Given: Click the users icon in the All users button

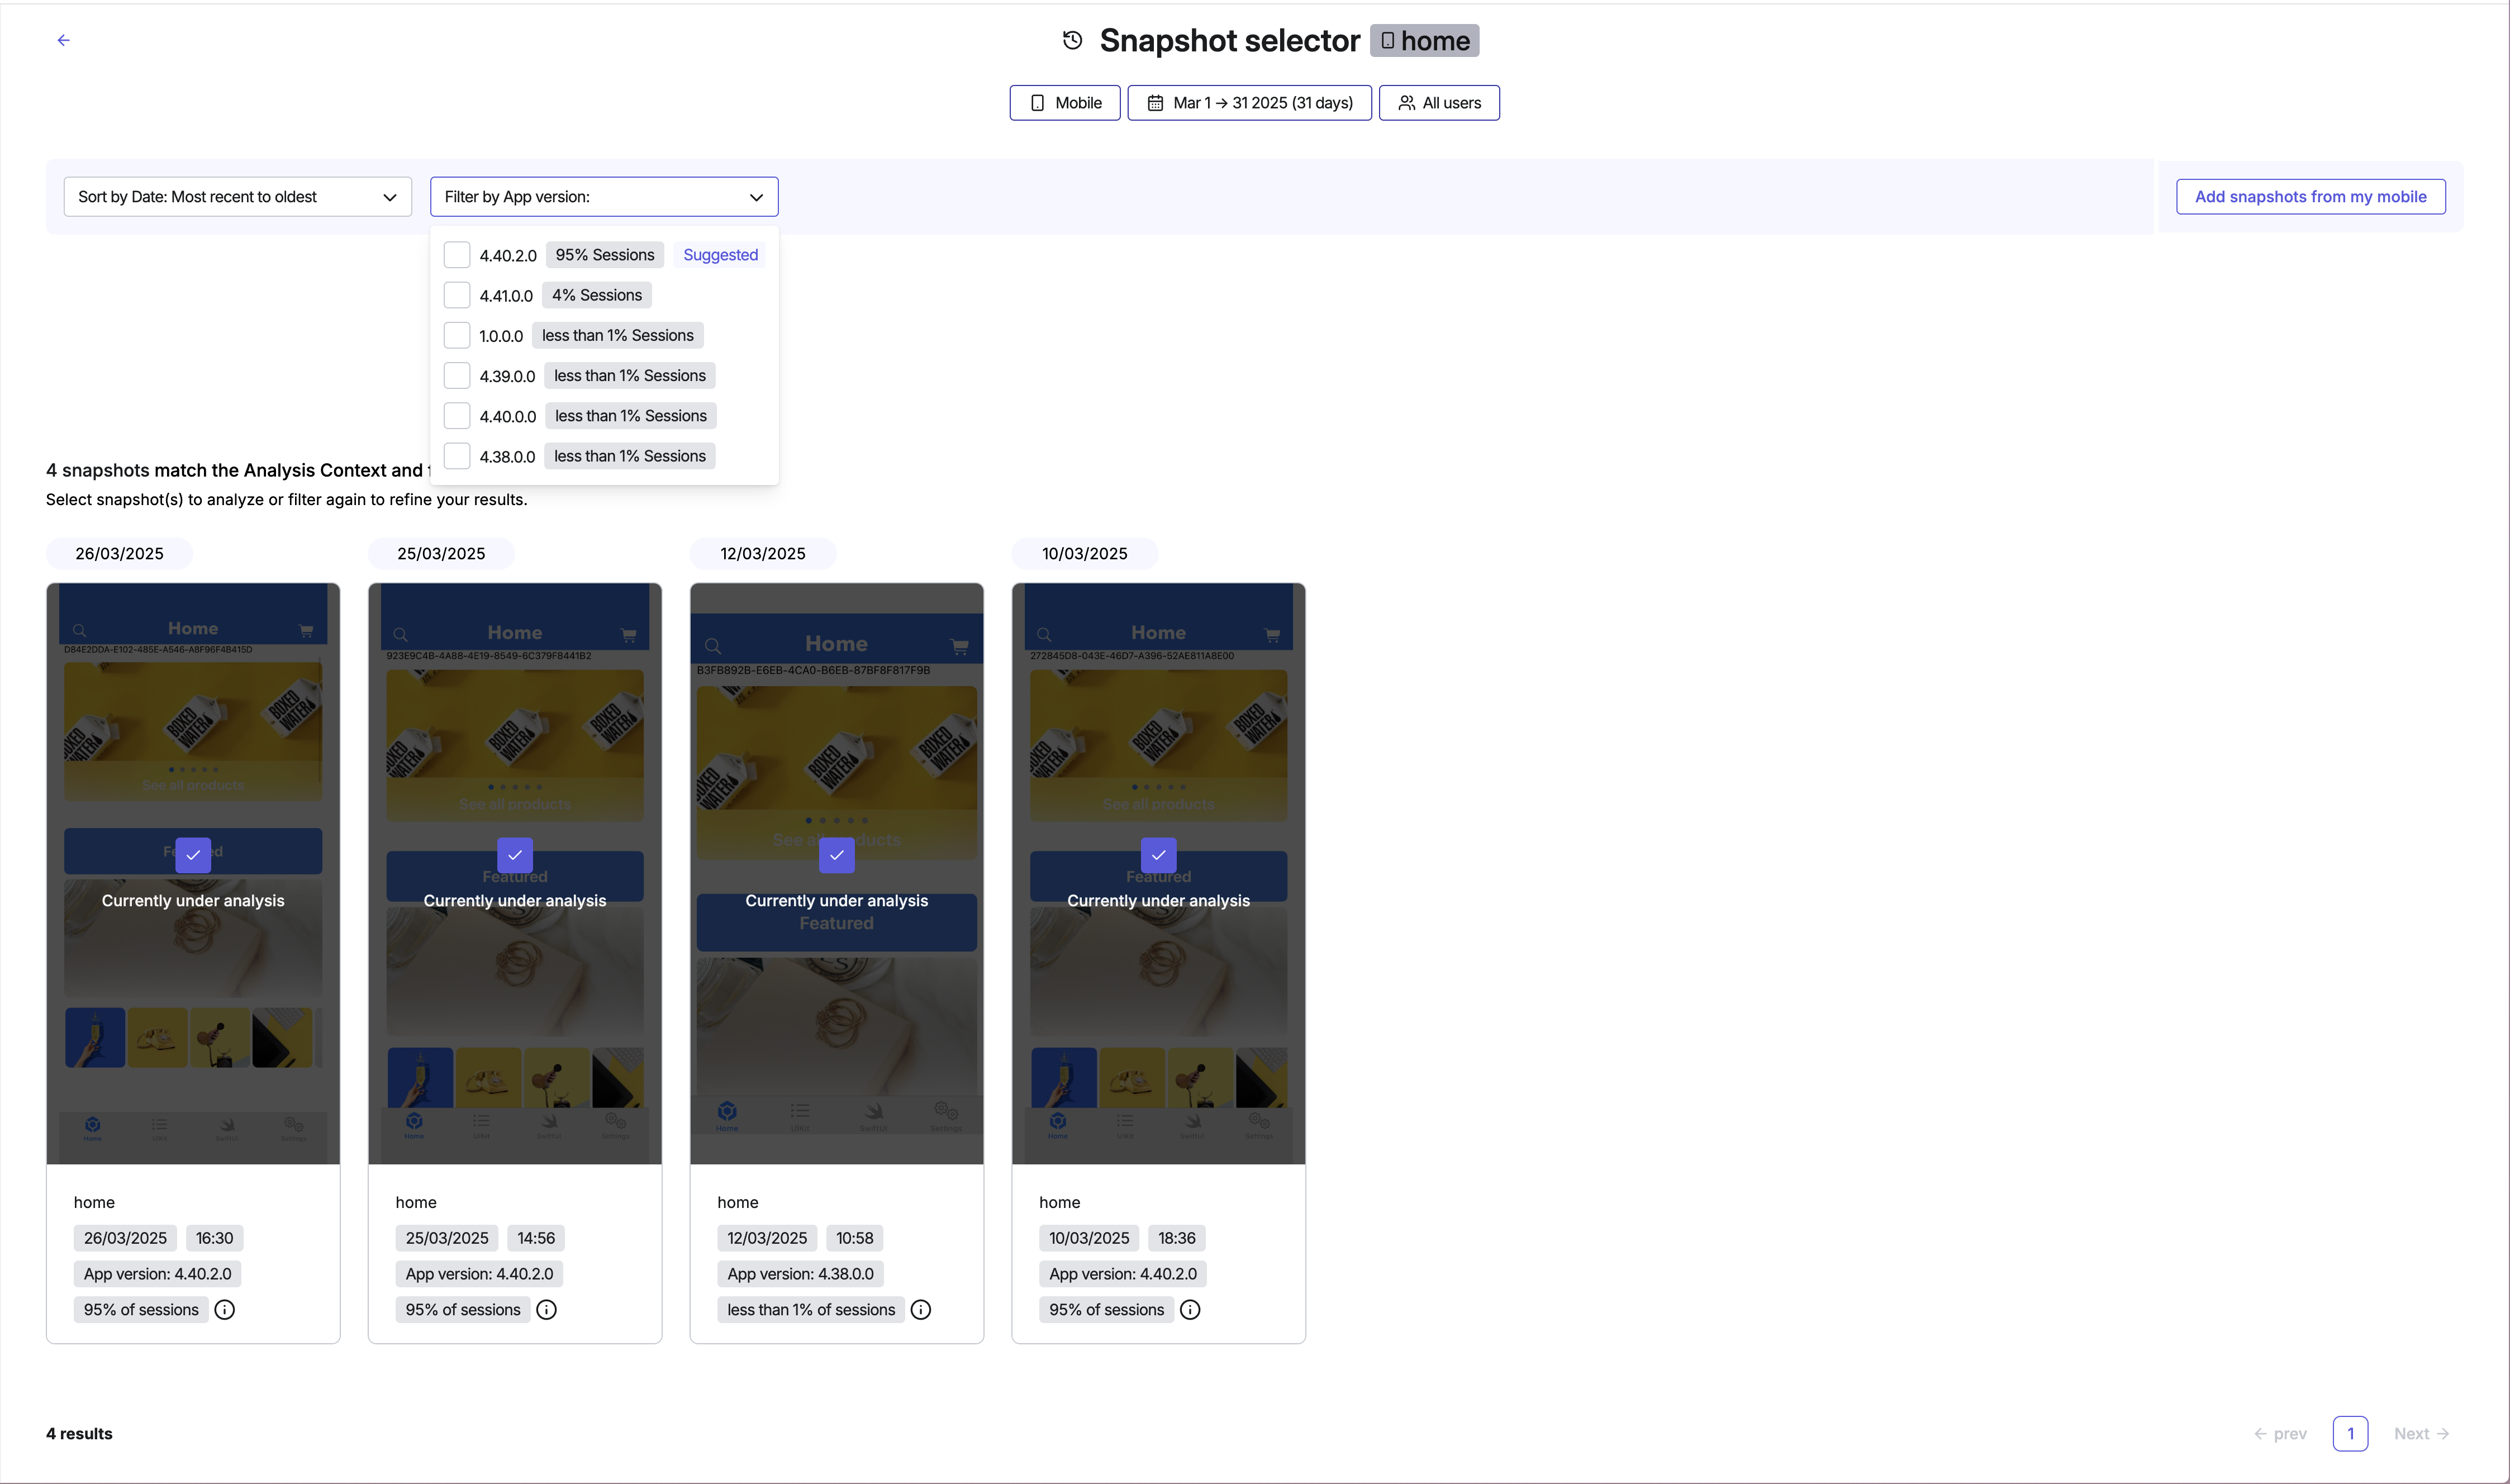Looking at the screenshot, I should click(x=1406, y=103).
